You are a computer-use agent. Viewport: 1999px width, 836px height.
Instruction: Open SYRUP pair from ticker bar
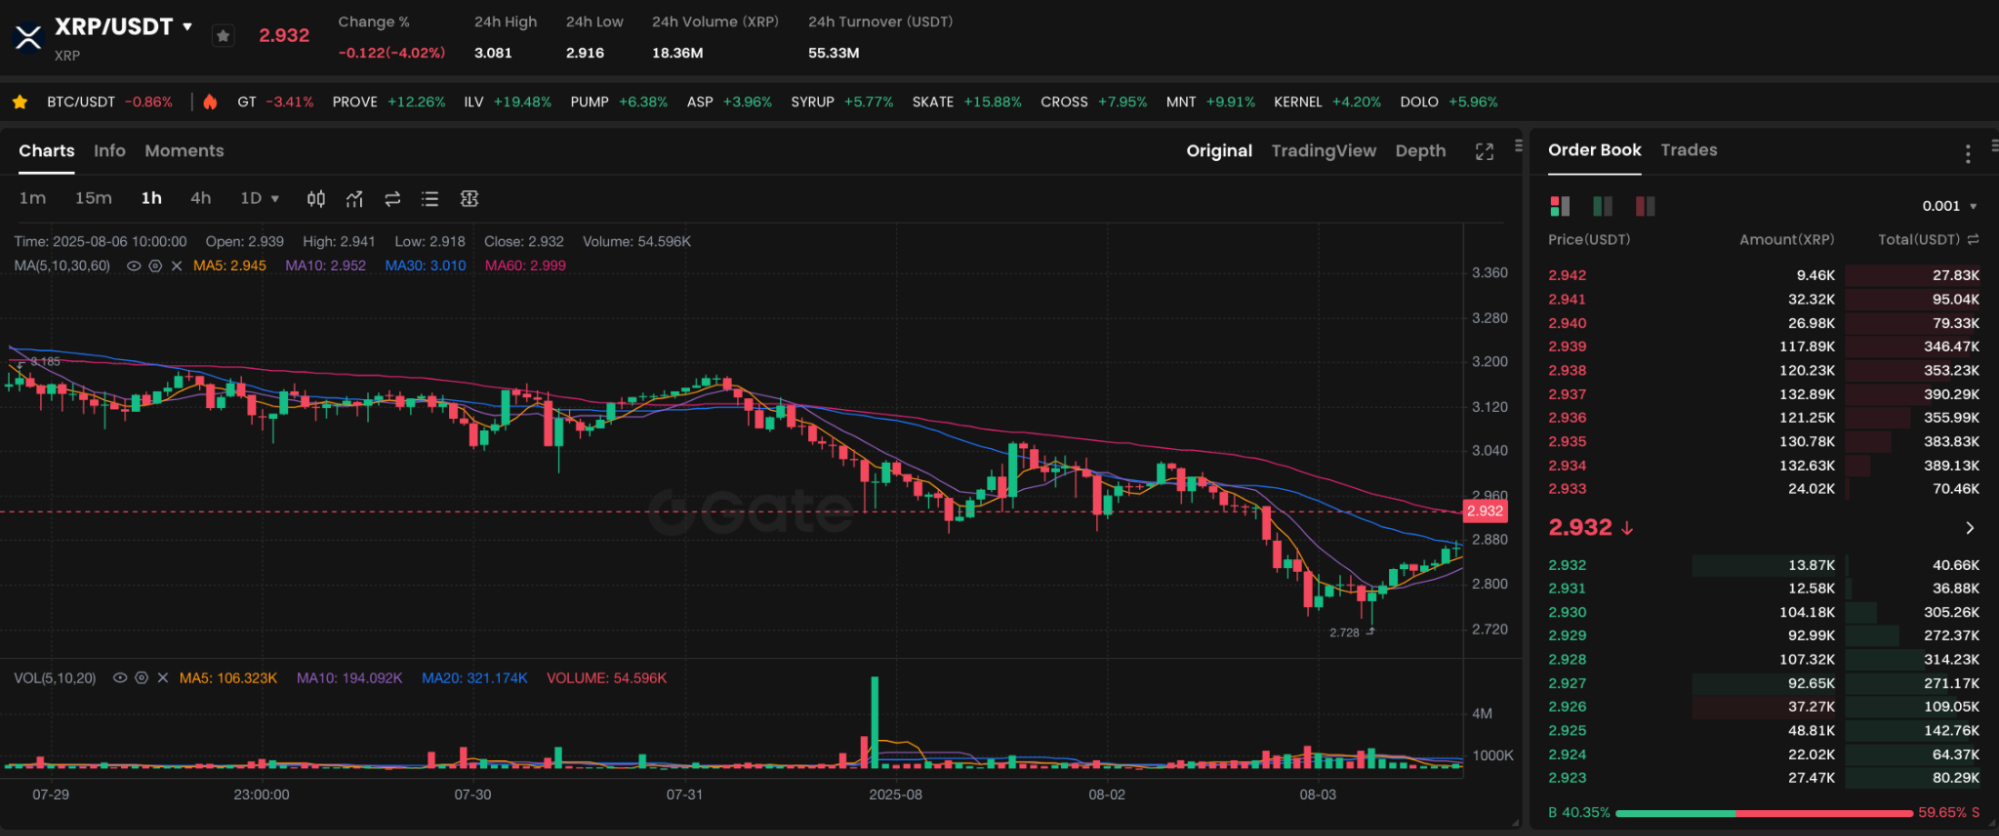[x=842, y=102]
